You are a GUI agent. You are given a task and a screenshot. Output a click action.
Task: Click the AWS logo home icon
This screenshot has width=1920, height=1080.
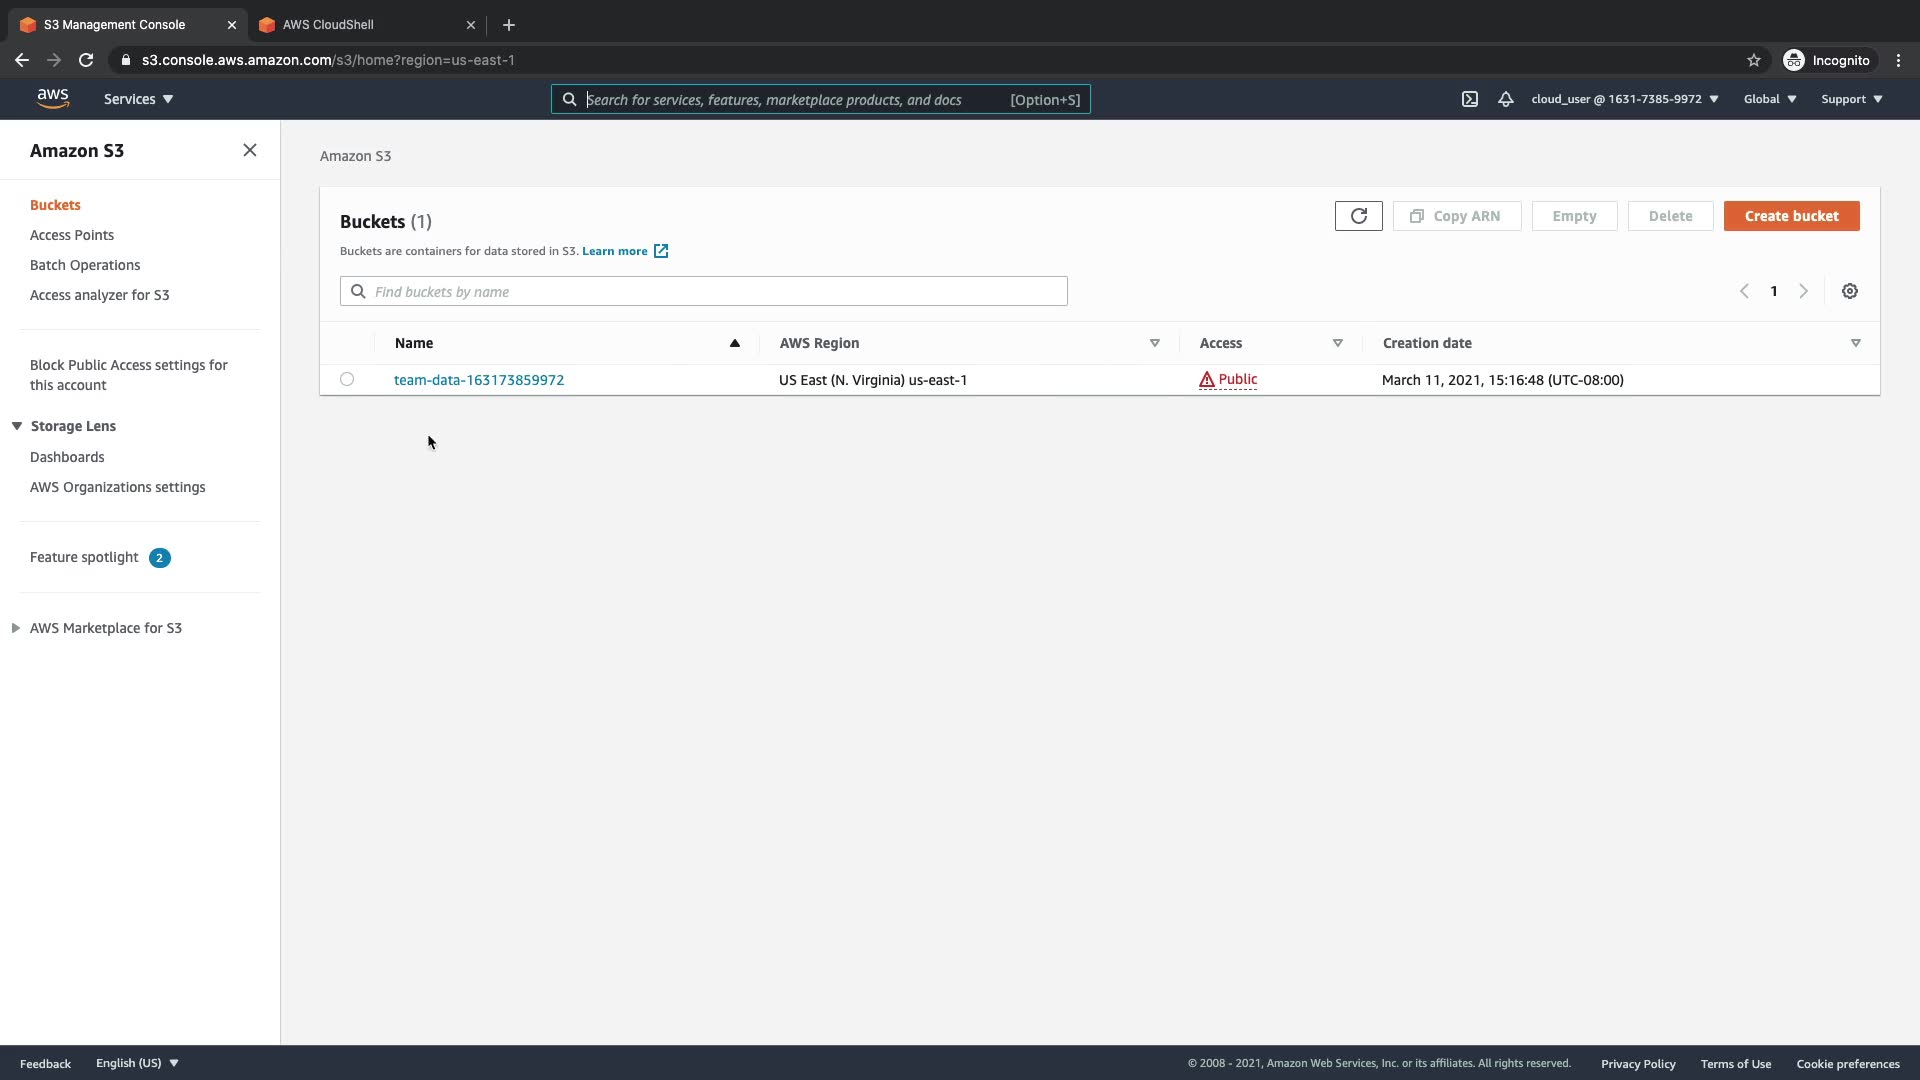[x=53, y=98]
